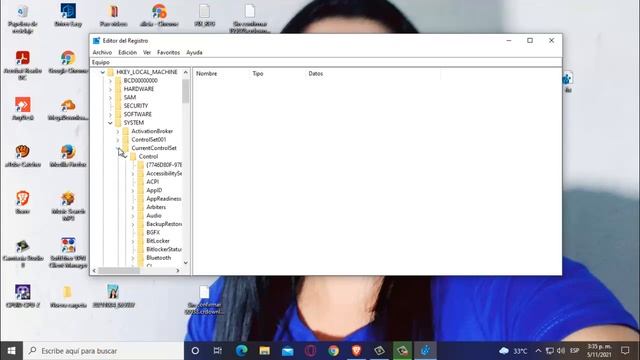Open the notification center icon
Screen dimensions: 640x360
(x=625, y=351)
